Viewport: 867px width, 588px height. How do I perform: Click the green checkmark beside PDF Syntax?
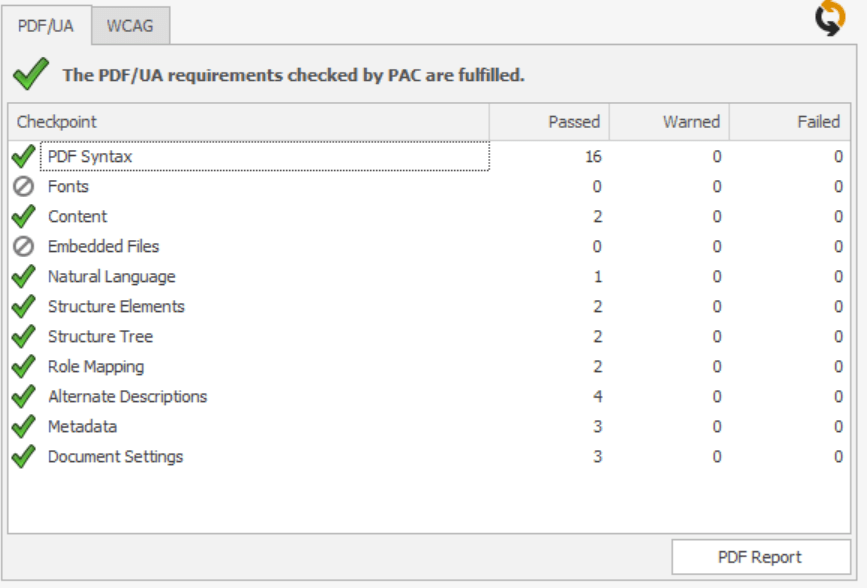[23, 157]
